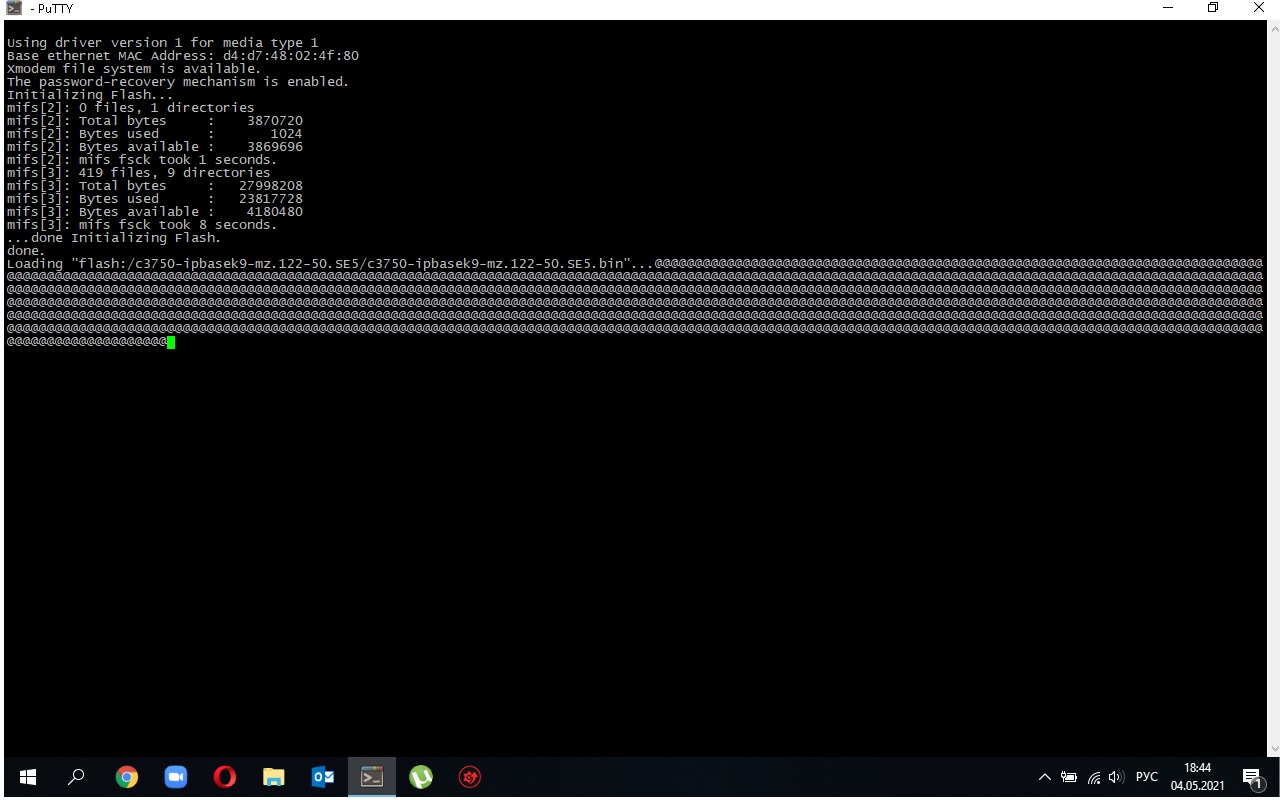Image resolution: width=1280 pixels, height=800 pixels.
Task: Click 'The password-recovery mechanism is enabled.' line
Action: click(178, 82)
